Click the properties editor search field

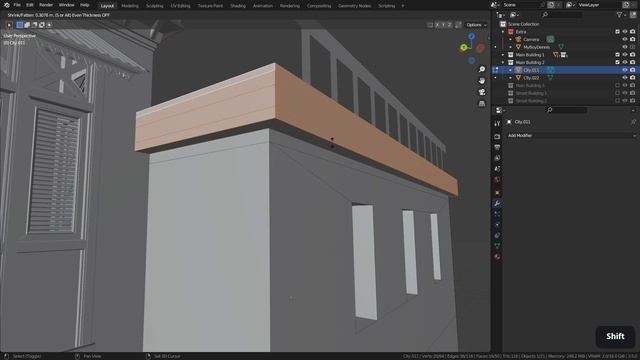[567, 110]
